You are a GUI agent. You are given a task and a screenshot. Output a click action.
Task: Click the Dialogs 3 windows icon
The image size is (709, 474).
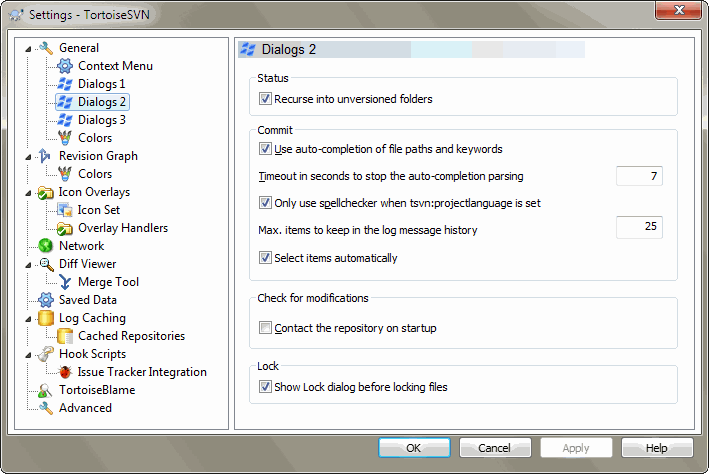[x=65, y=120]
